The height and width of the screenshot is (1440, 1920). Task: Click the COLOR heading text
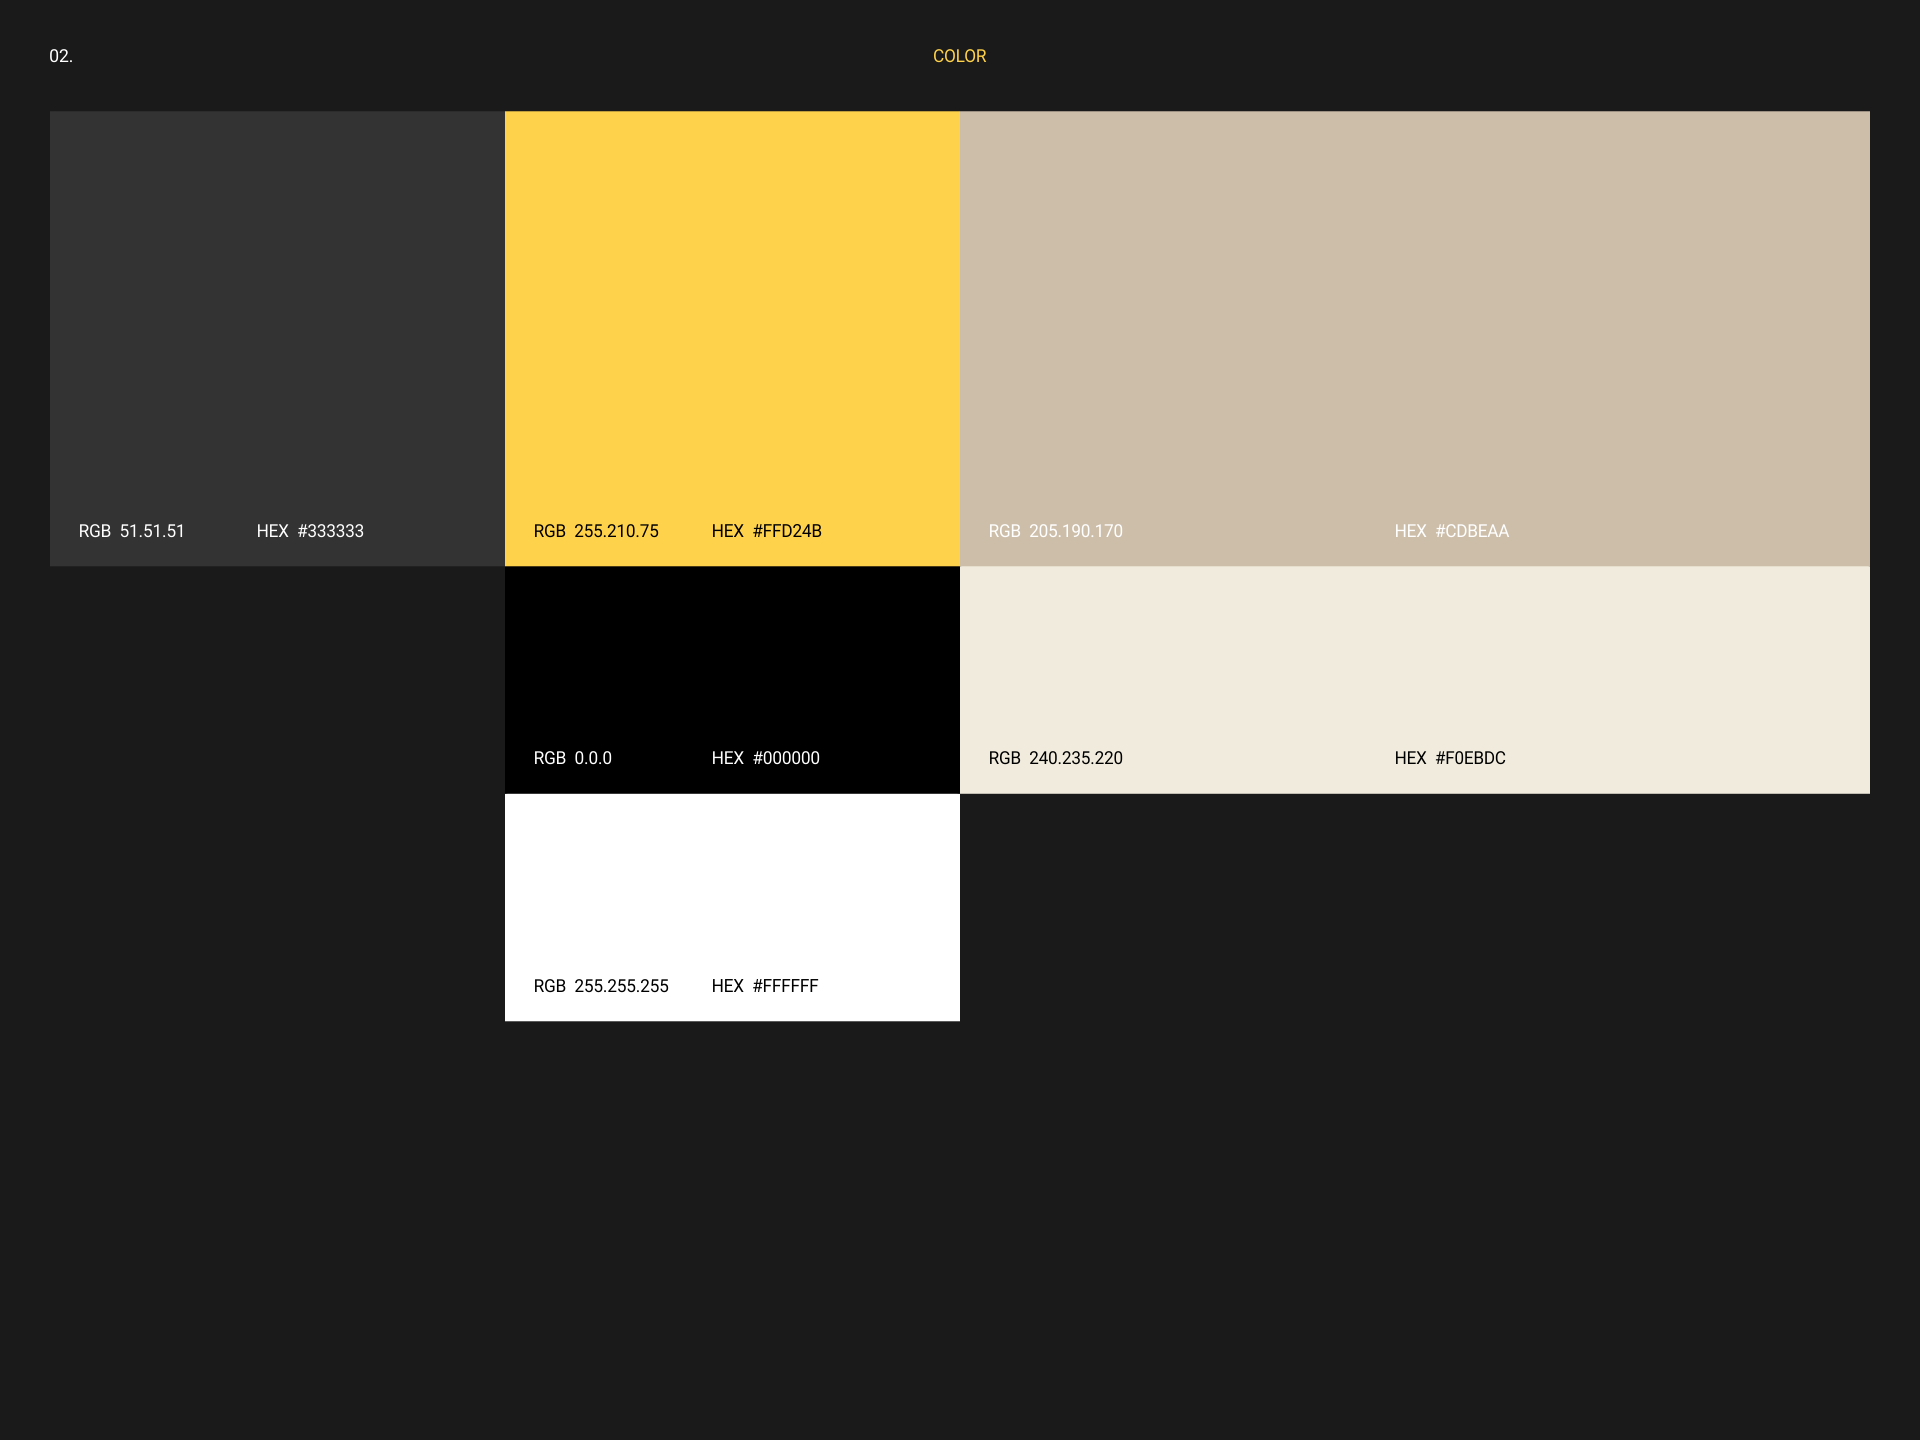[x=959, y=56]
